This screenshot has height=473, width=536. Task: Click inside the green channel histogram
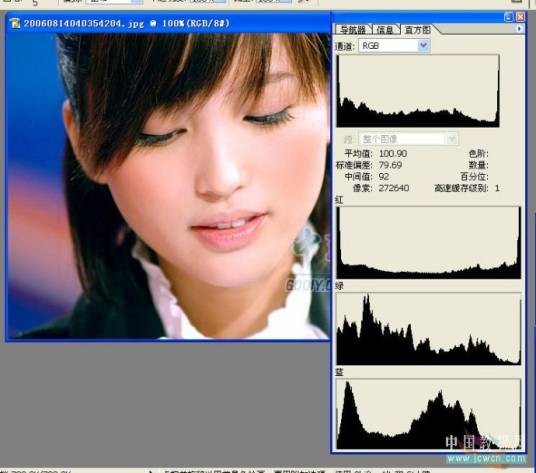tap(429, 329)
